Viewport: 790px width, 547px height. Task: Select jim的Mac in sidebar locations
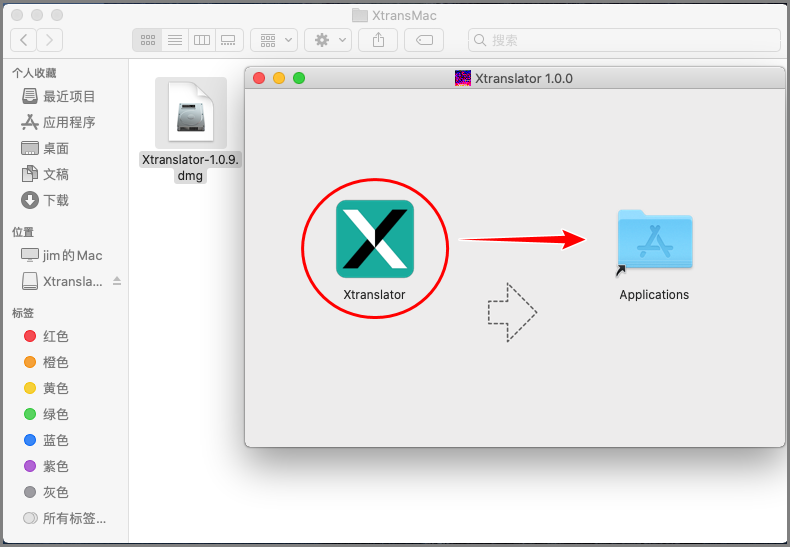pos(64,255)
